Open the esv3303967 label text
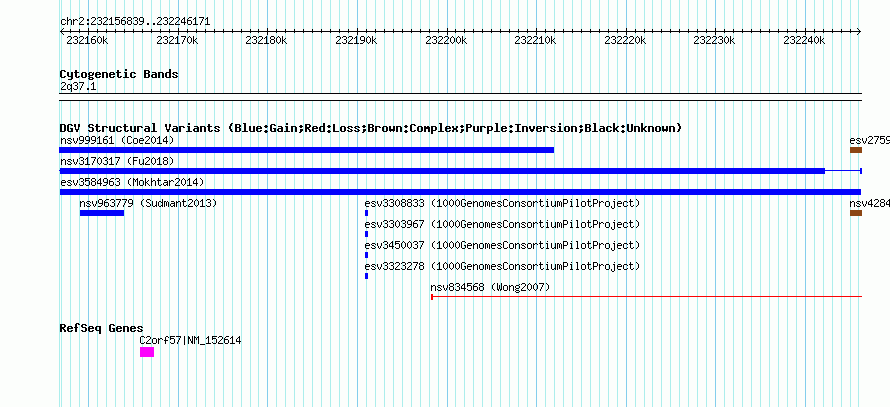 [502, 224]
